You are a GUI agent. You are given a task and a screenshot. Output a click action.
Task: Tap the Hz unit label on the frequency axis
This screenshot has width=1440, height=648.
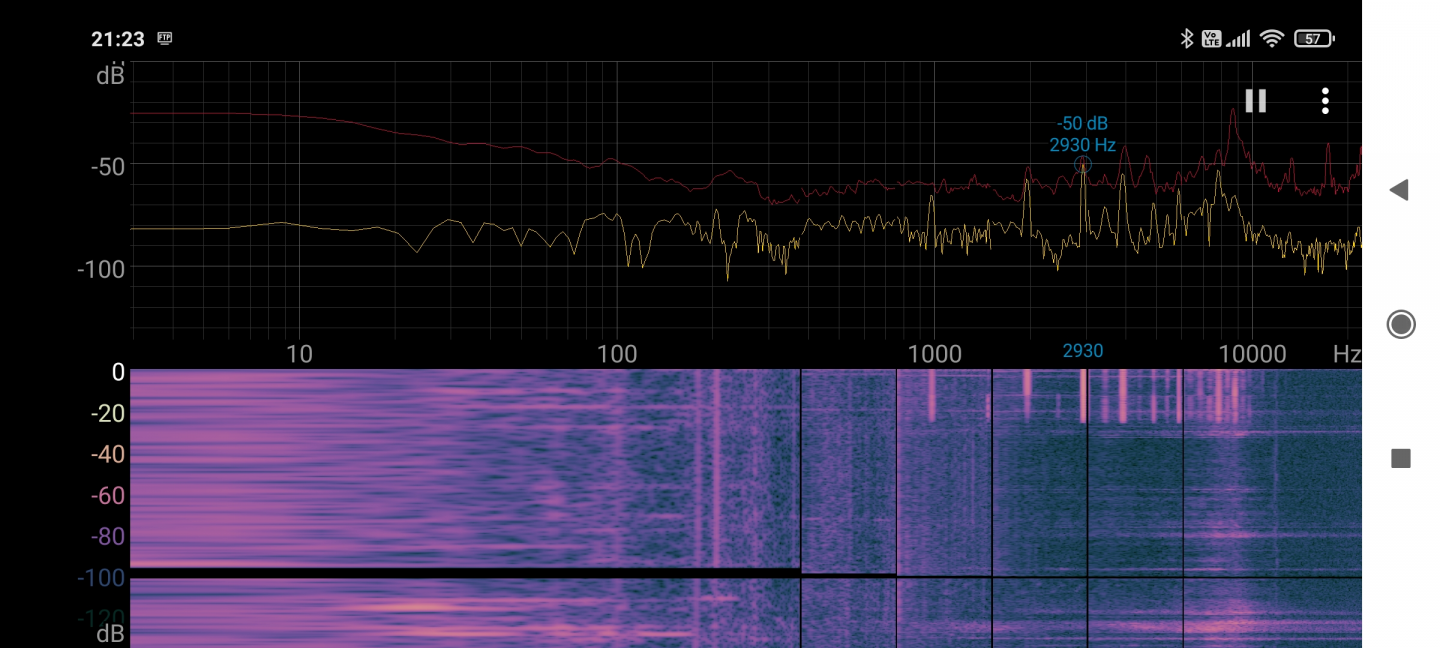click(x=1346, y=354)
